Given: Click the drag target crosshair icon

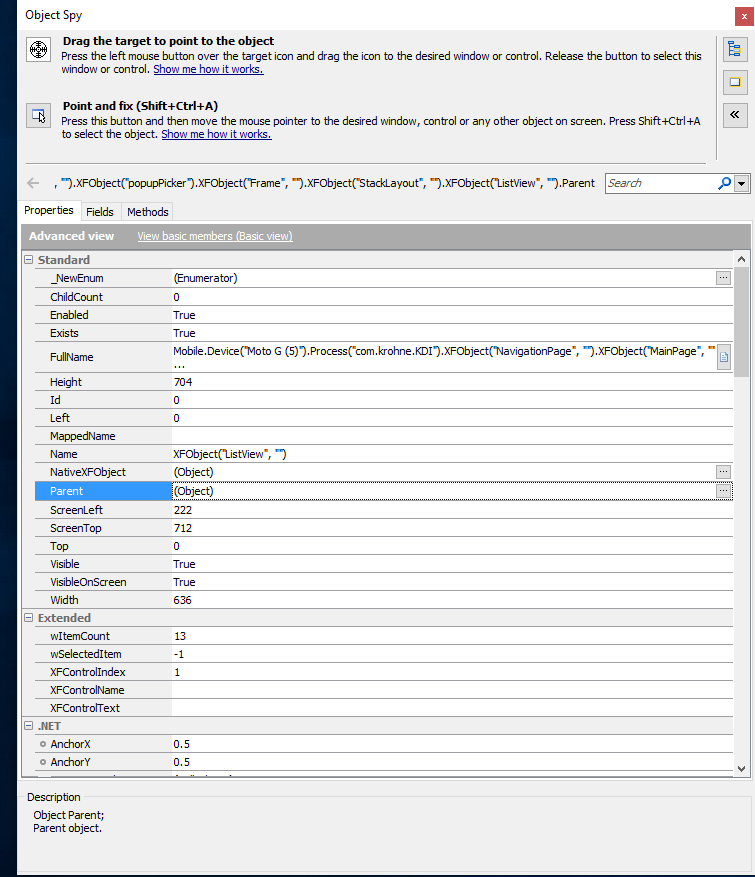Looking at the screenshot, I should pyautogui.click(x=38, y=50).
